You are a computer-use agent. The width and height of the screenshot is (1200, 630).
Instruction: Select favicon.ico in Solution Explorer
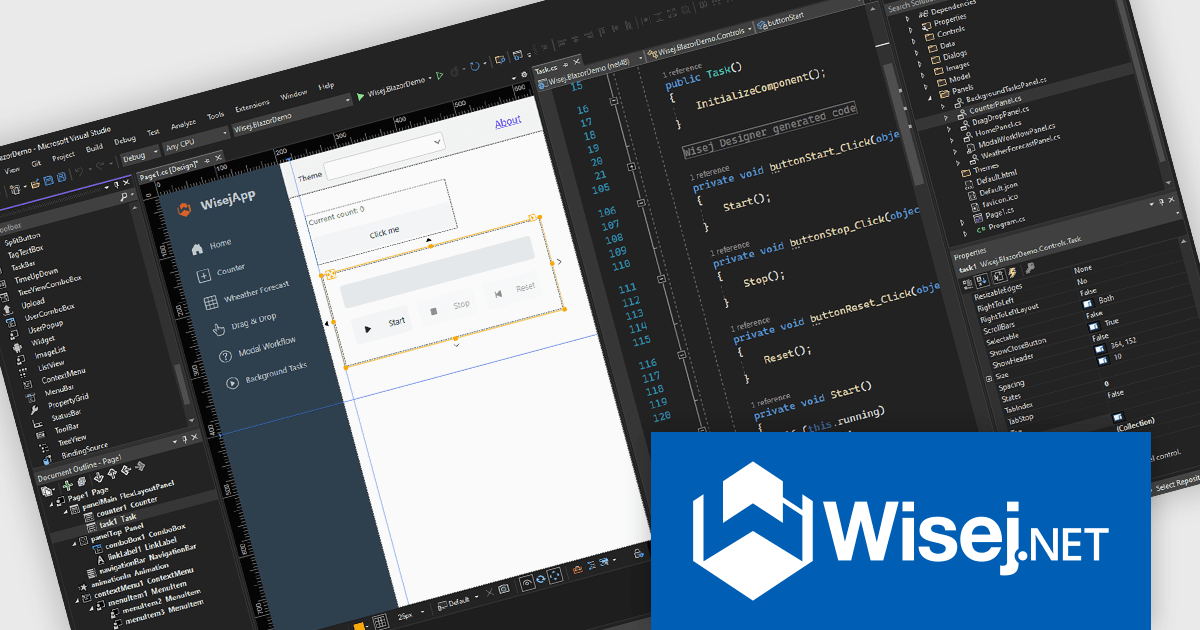(1001, 200)
